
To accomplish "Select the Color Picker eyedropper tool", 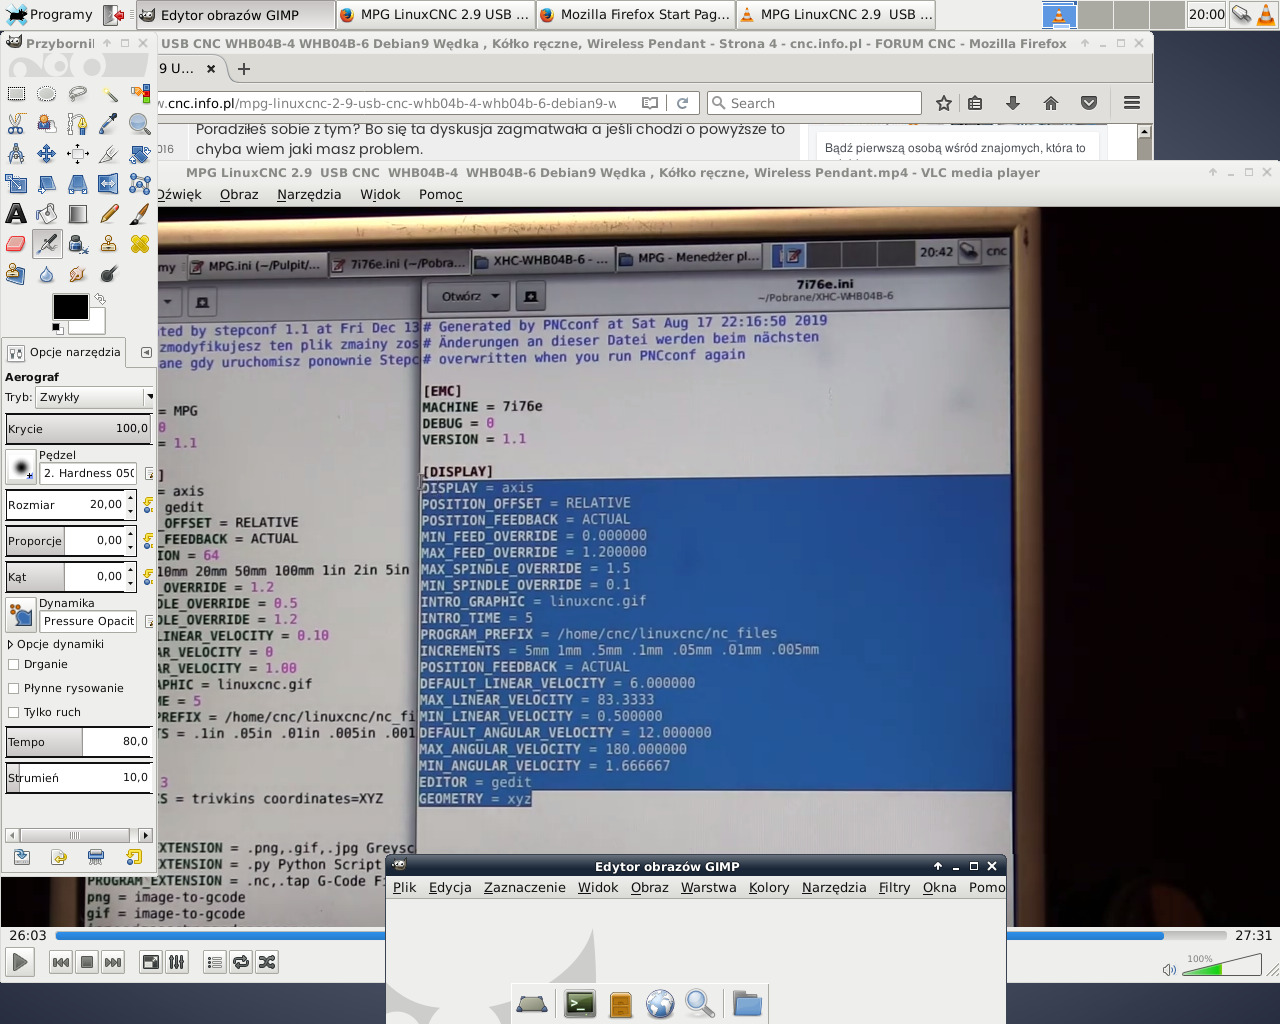I will coord(109,124).
